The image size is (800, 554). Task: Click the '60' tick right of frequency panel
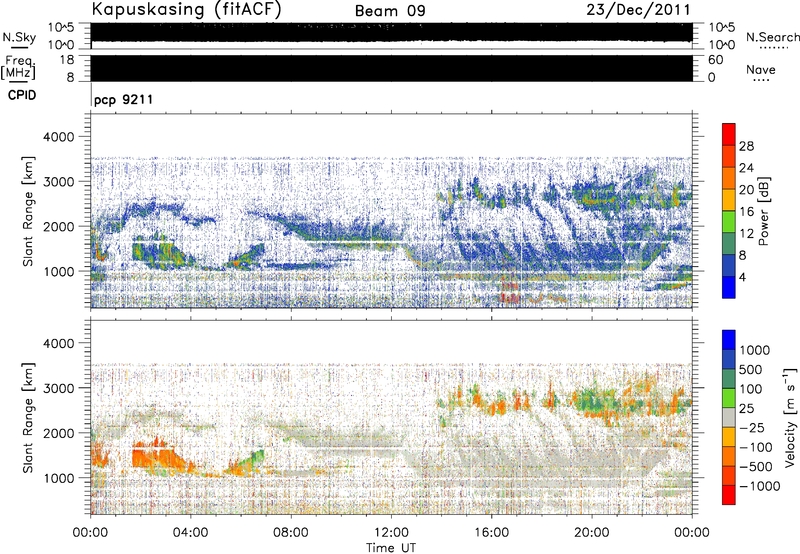click(715, 60)
